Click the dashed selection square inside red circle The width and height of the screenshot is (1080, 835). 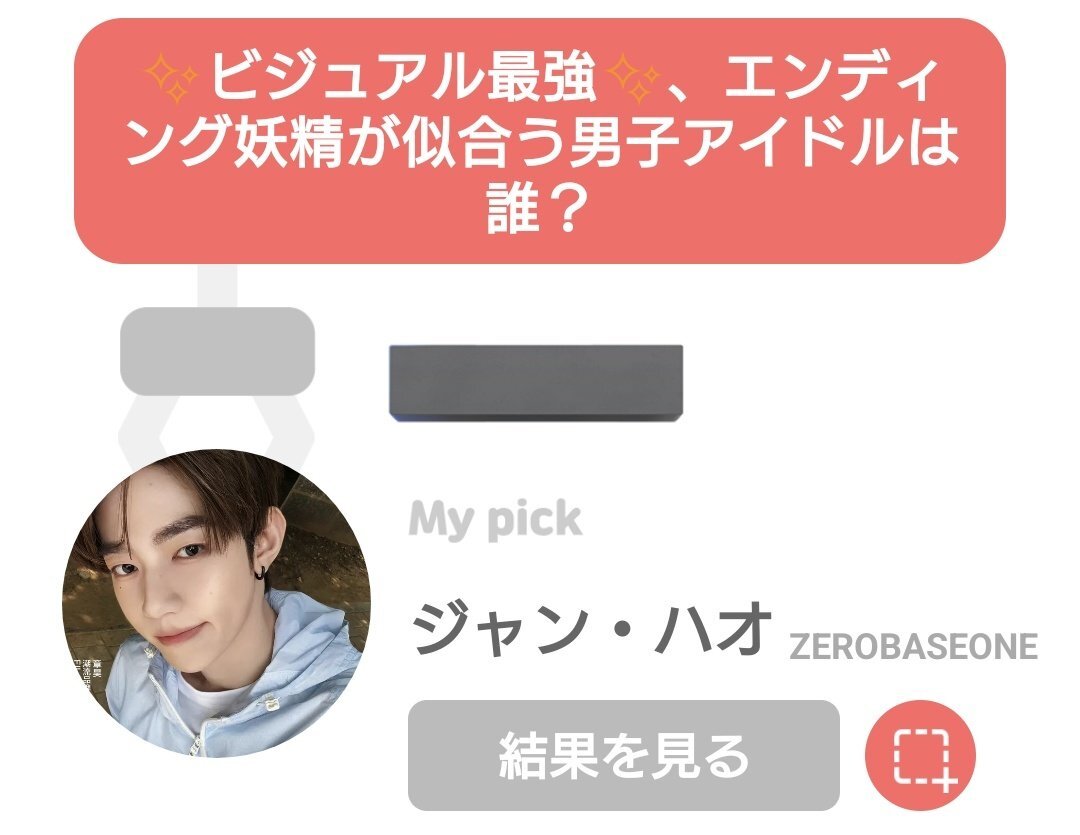[x=921, y=756]
